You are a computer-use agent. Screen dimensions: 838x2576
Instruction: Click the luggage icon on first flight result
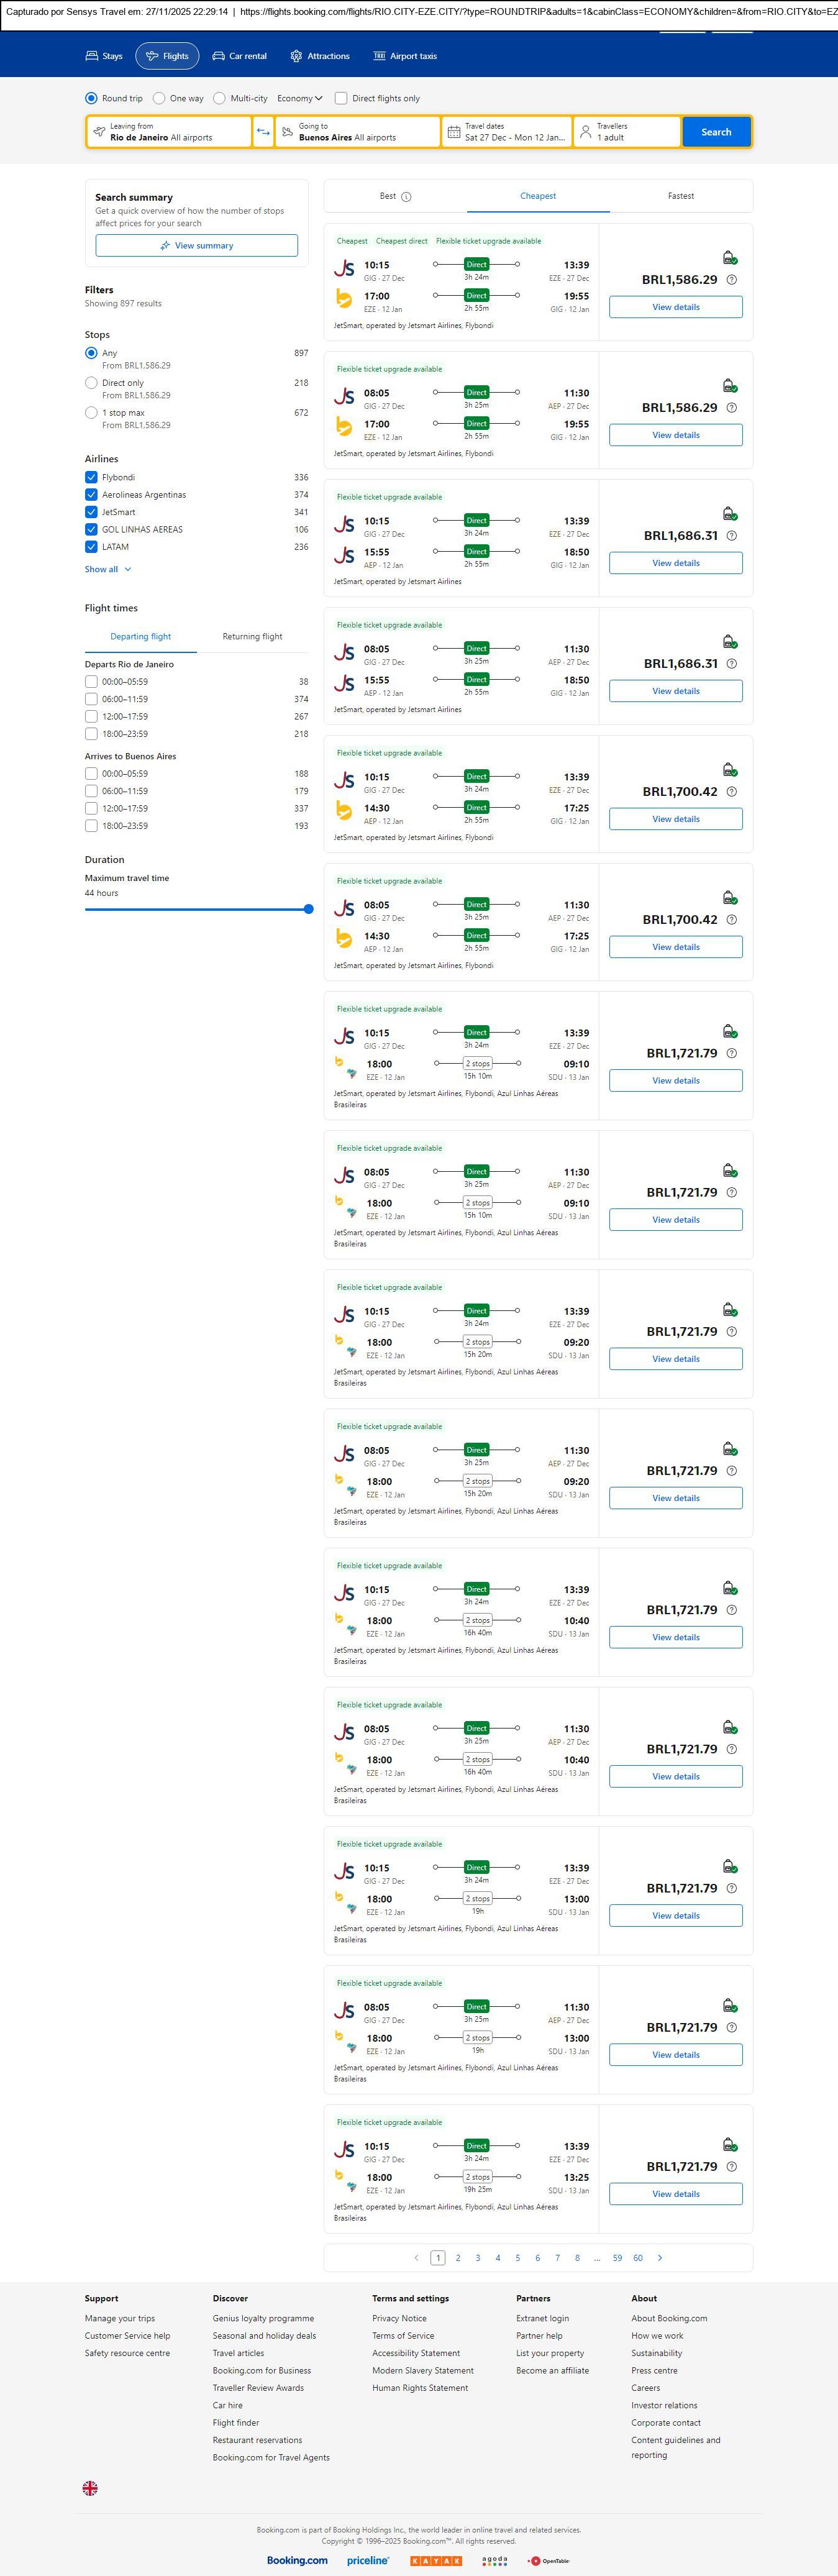729,258
